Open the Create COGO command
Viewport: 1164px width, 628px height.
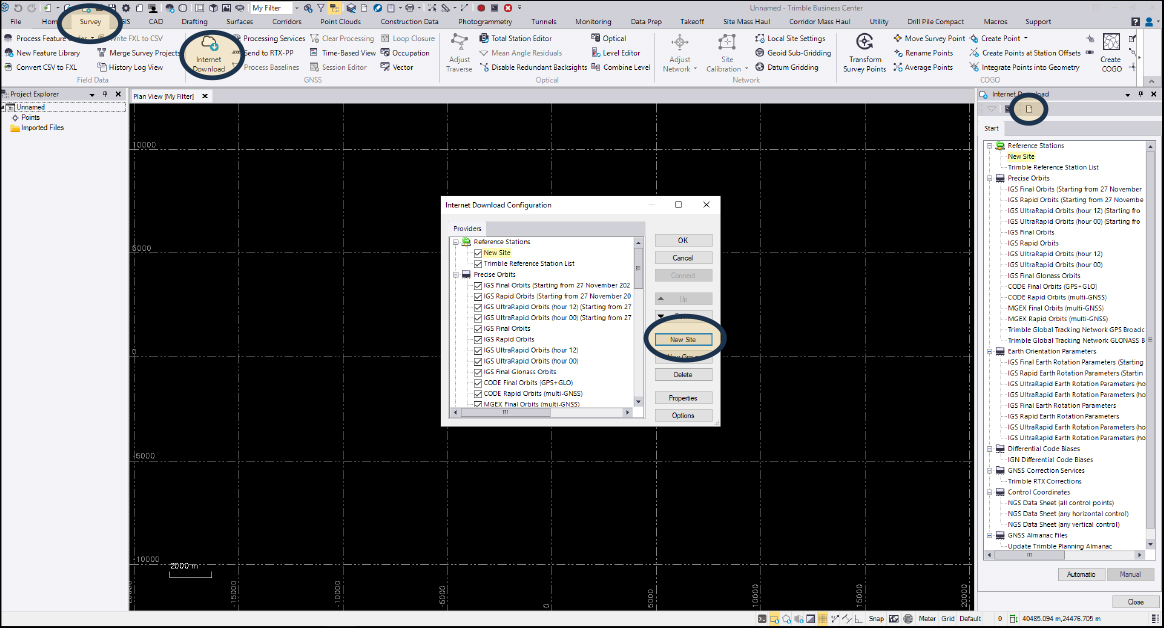(x=1111, y=53)
